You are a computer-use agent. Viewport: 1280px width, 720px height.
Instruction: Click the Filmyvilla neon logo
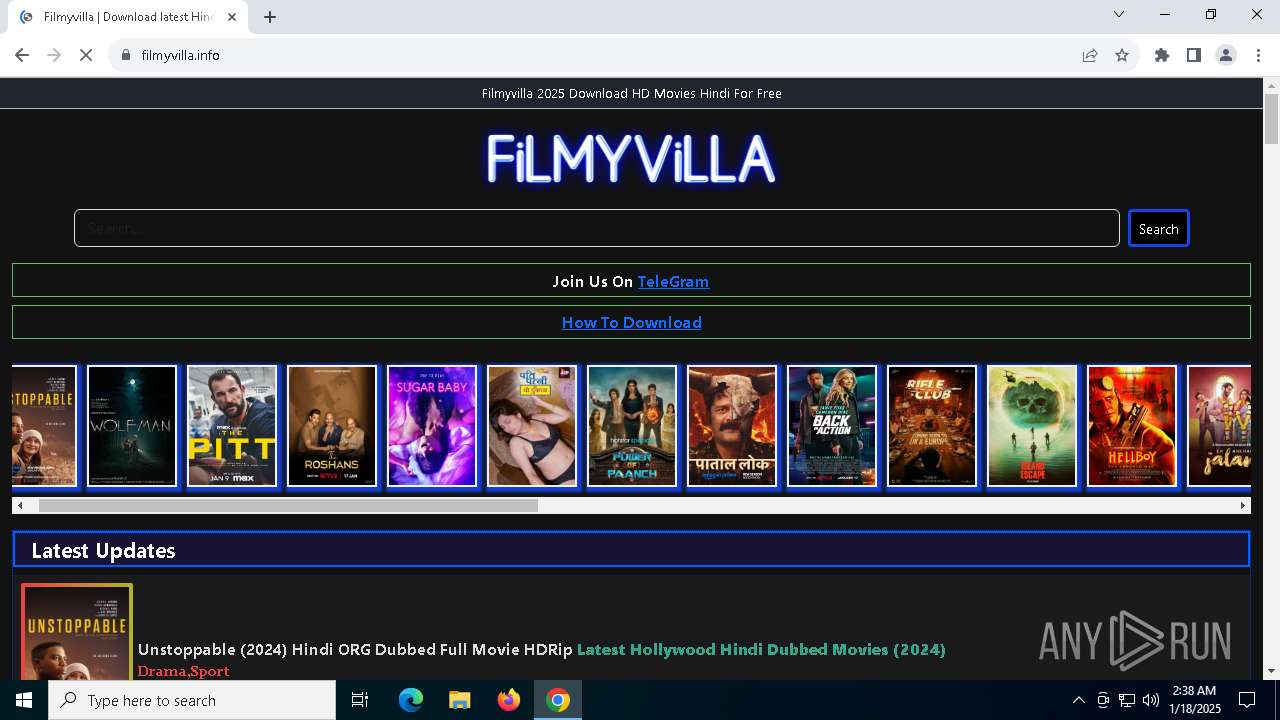pyautogui.click(x=631, y=159)
